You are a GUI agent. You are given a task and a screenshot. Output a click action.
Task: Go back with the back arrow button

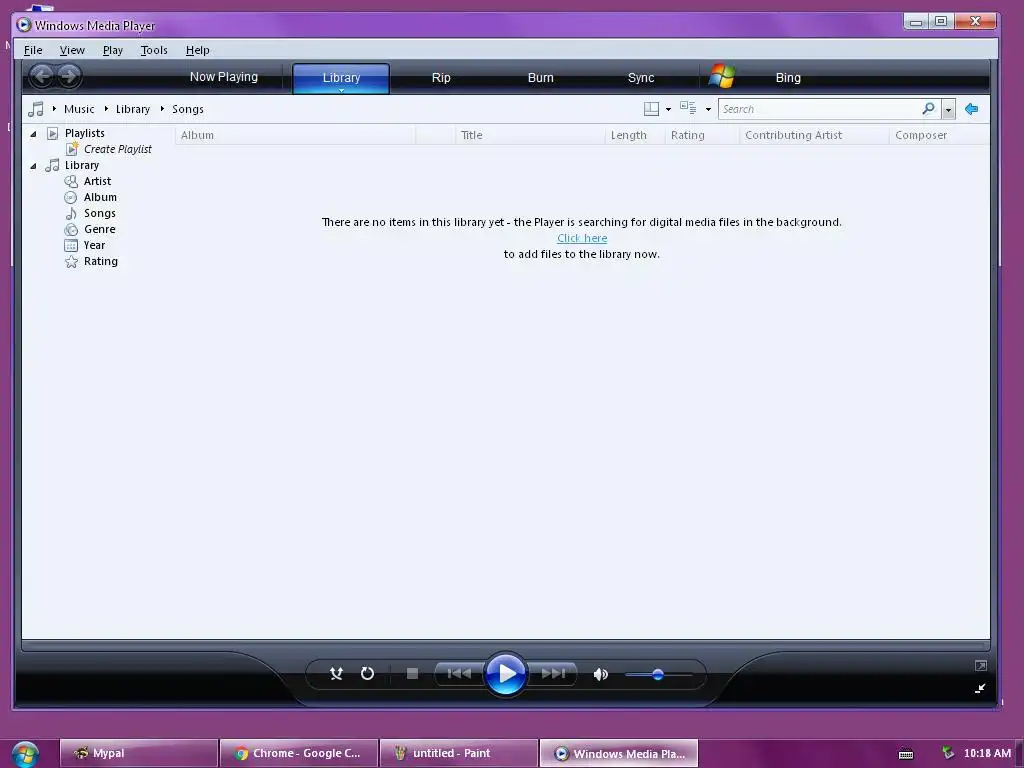tap(42, 76)
